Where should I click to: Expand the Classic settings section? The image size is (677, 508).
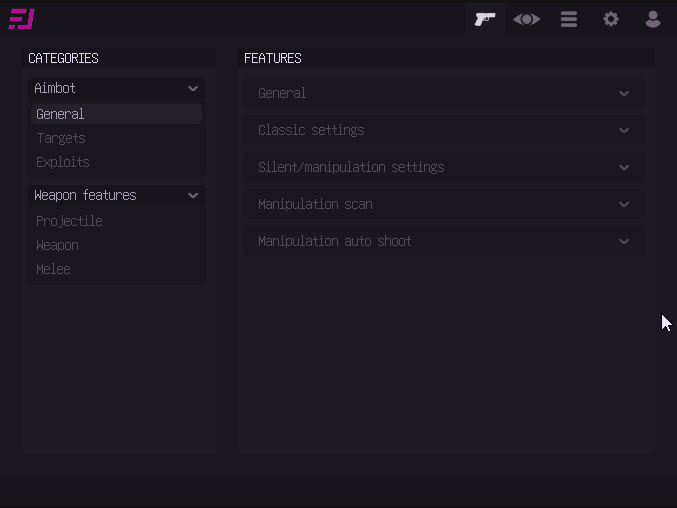[x=444, y=130]
